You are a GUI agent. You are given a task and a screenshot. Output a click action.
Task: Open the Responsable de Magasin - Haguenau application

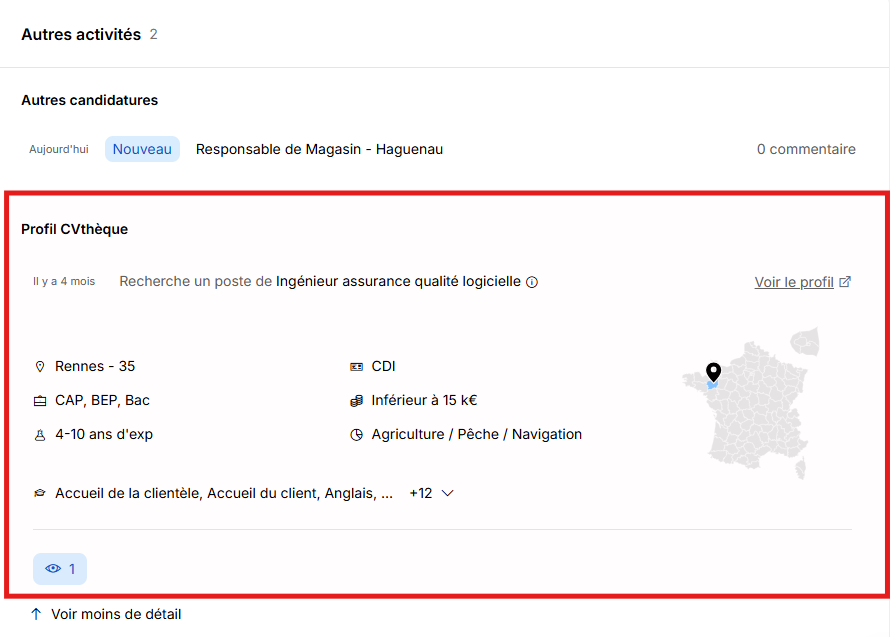pyautogui.click(x=319, y=149)
